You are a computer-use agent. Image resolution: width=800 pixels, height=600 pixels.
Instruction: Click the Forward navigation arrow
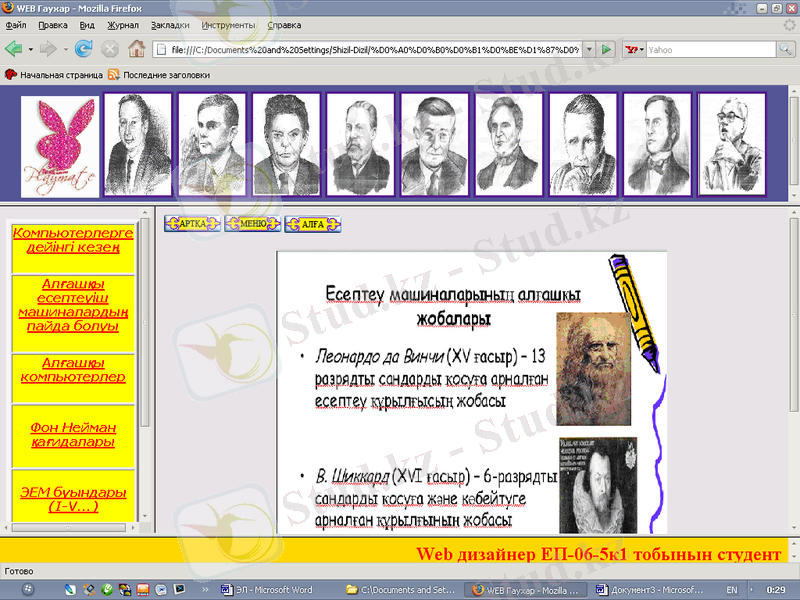pos(48,48)
